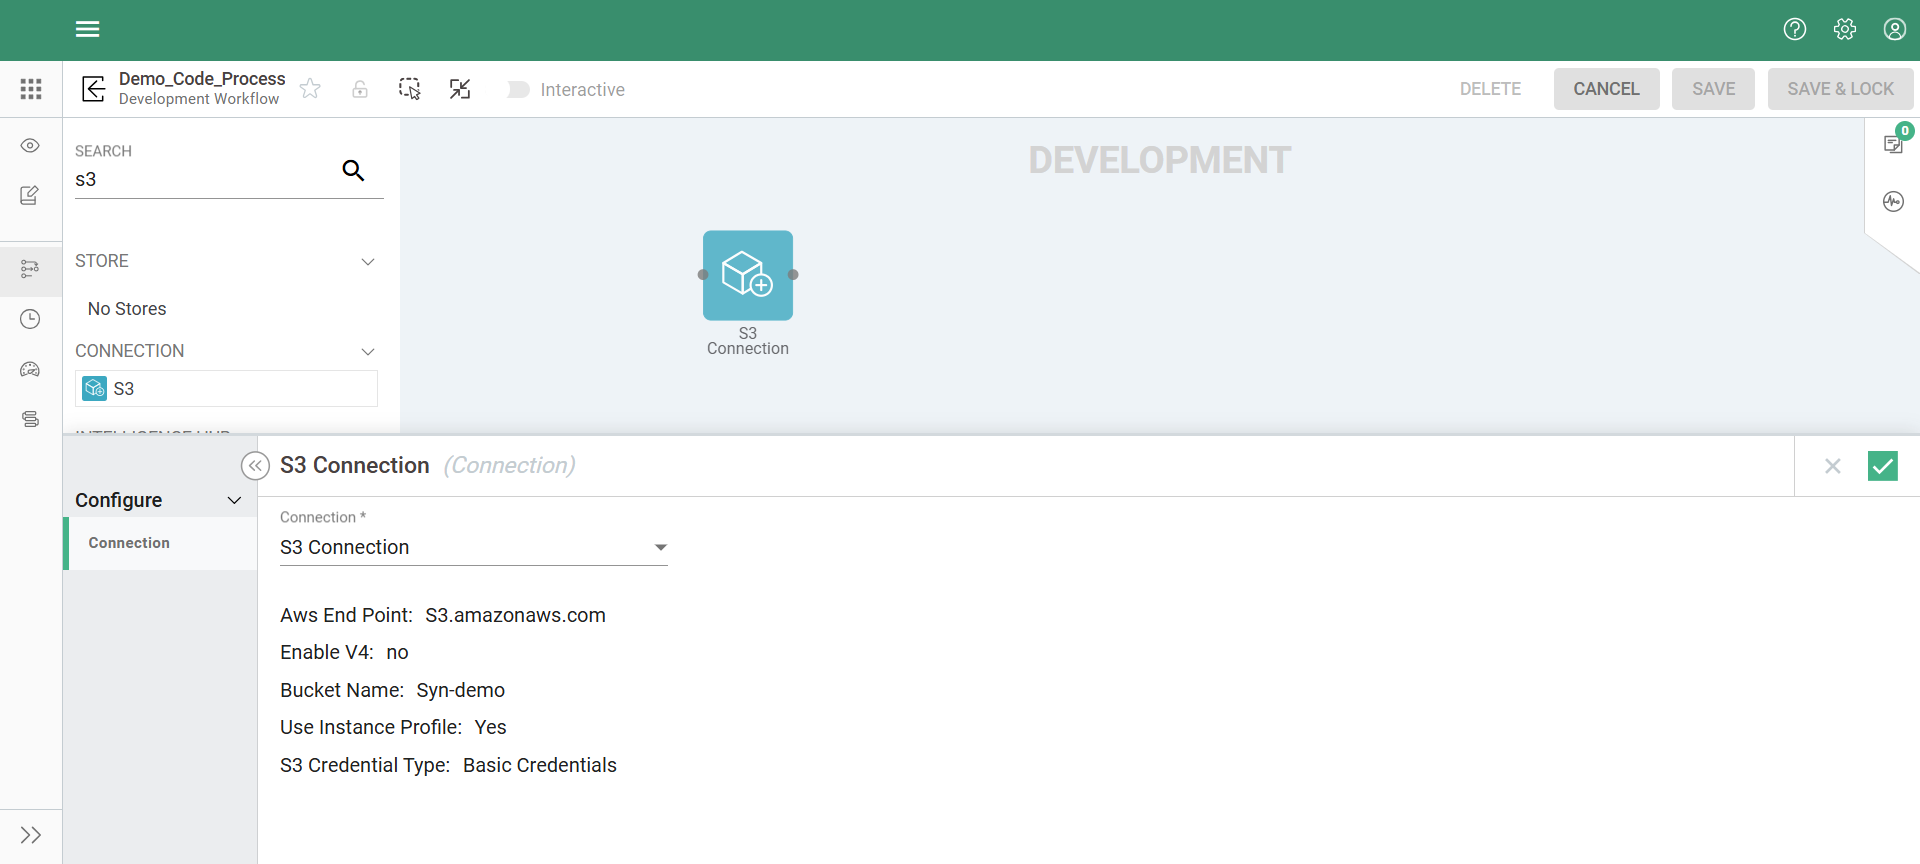Image resolution: width=1920 pixels, height=864 pixels.
Task: Mark Demo_Code_Process as favorite with star
Action: 311,89
